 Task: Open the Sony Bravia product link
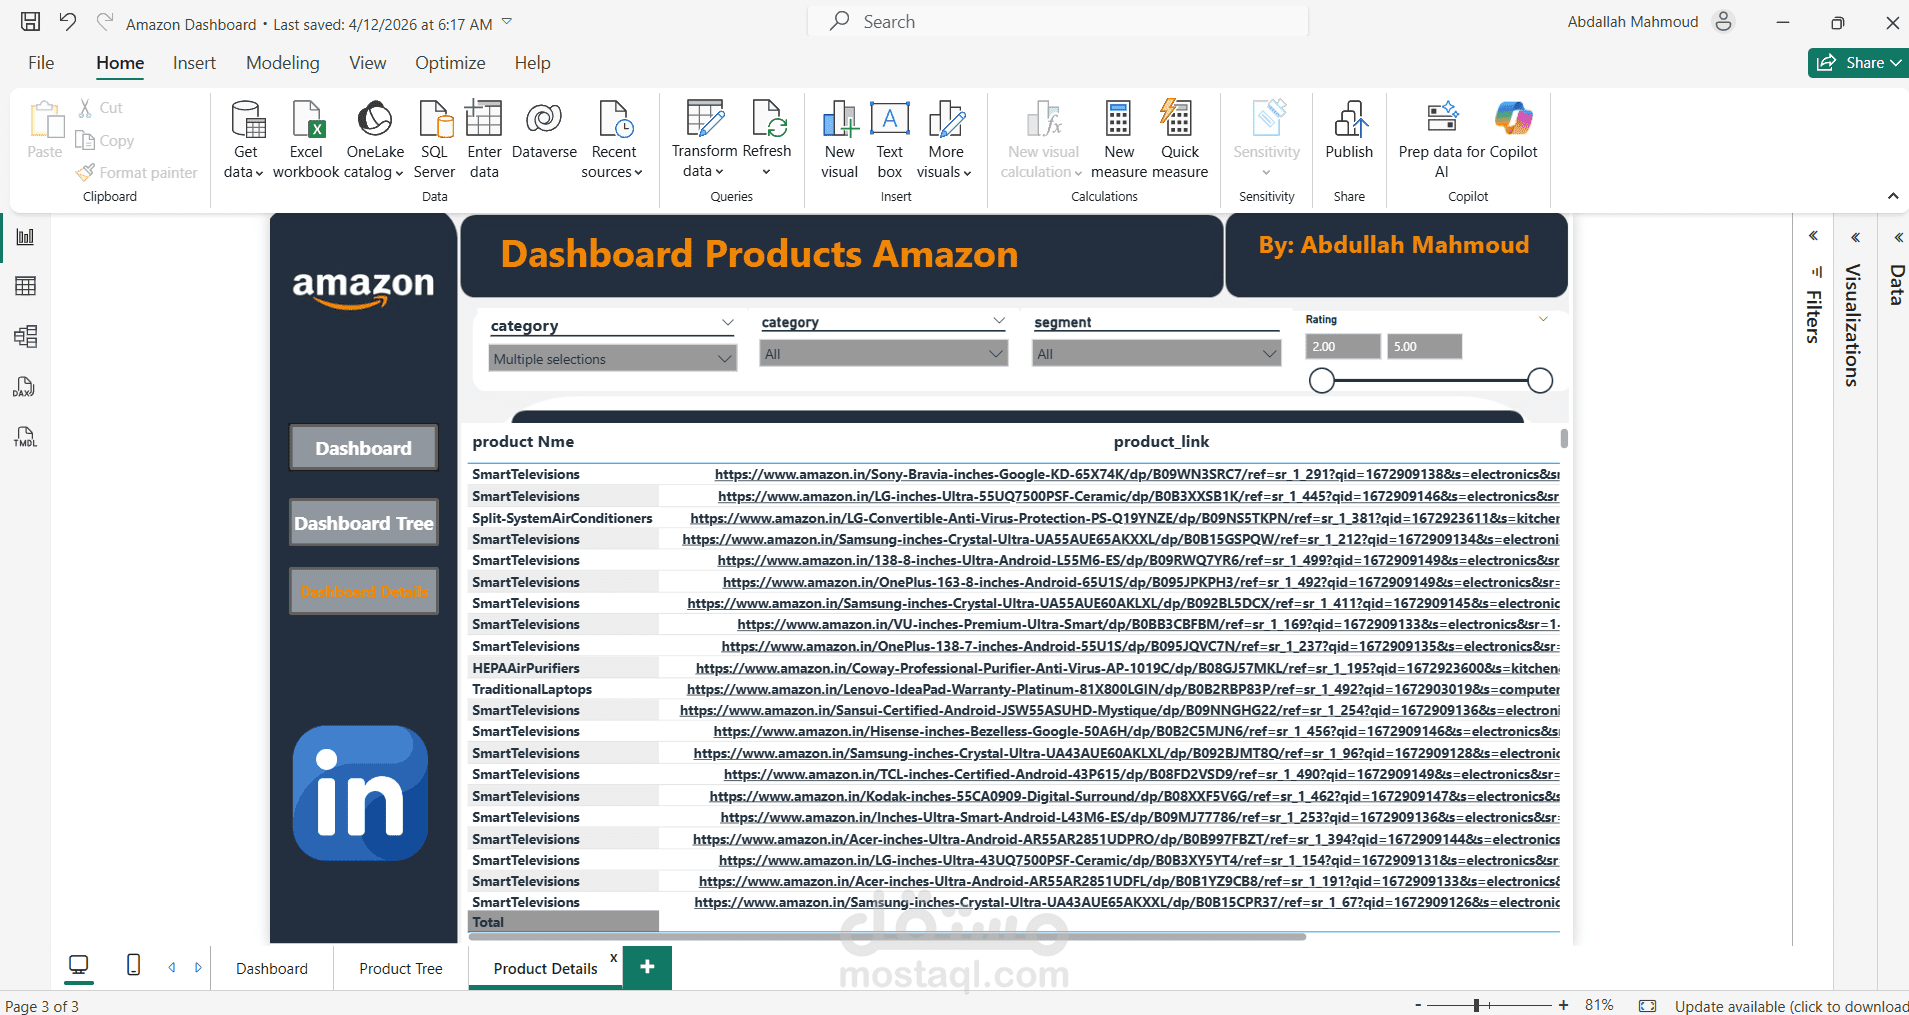coord(1137,474)
